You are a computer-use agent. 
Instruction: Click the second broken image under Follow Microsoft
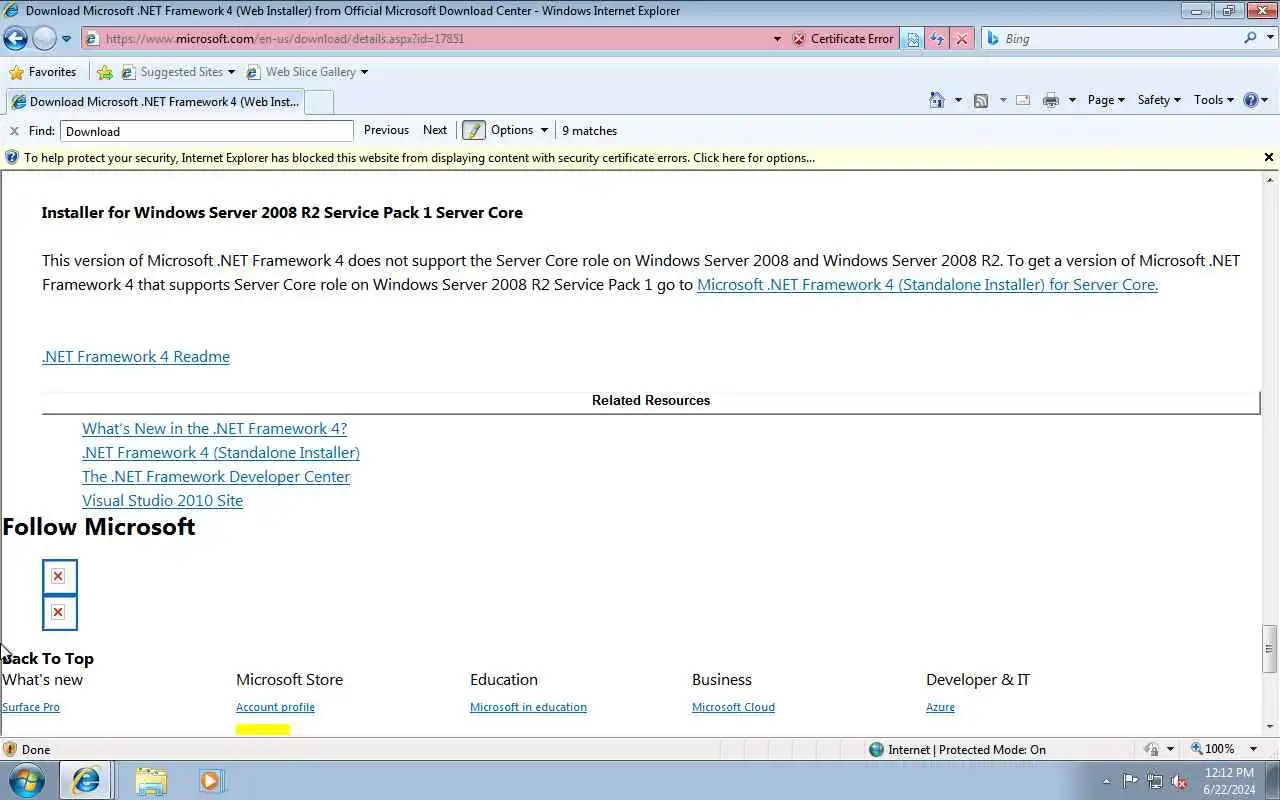(x=59, y=612)
